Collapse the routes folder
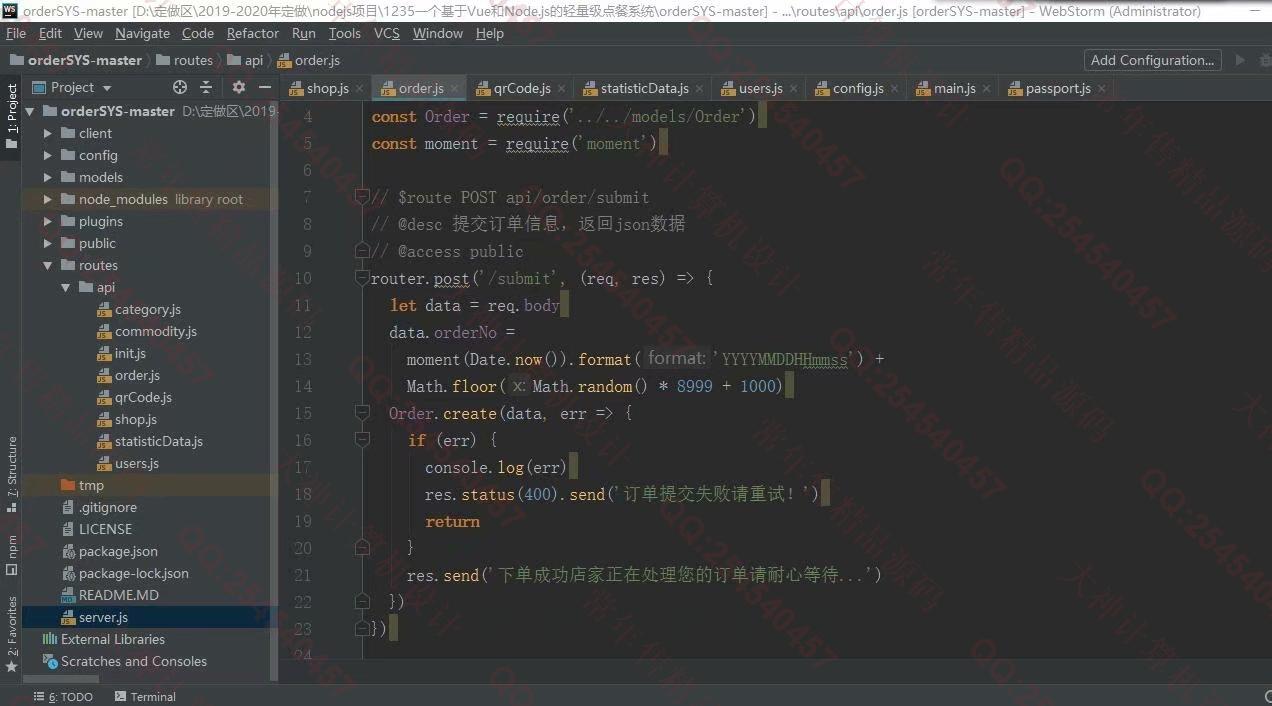 [47, 265]
